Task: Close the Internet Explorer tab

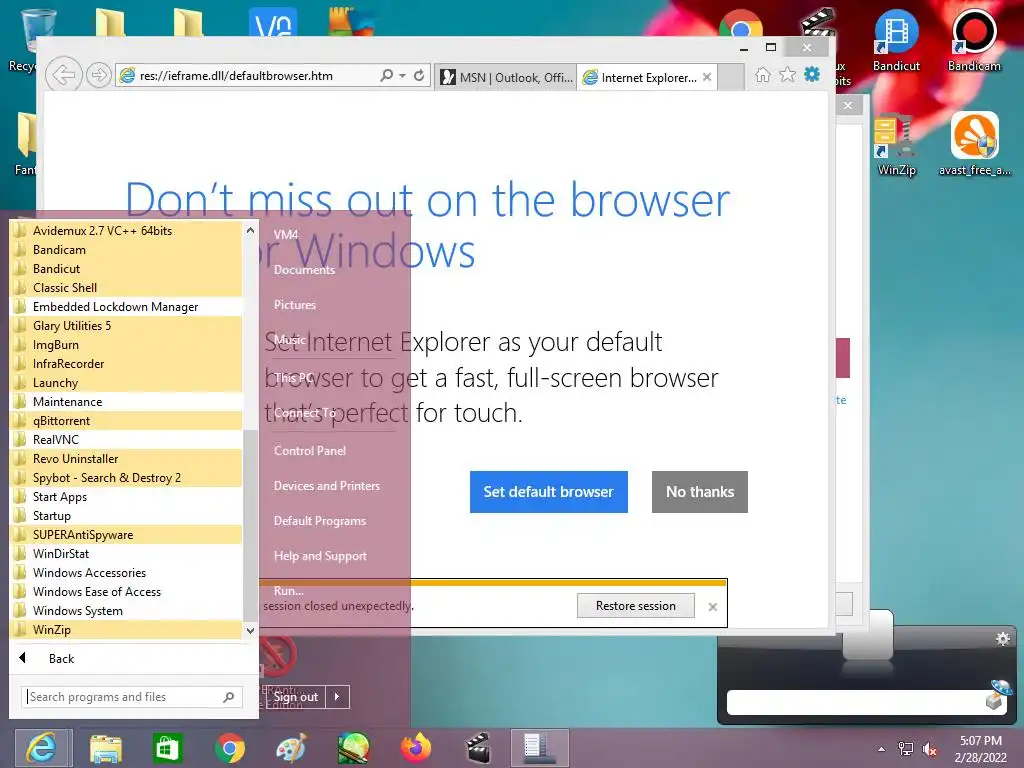Action: pyautogui.click(x=707, y=77)
